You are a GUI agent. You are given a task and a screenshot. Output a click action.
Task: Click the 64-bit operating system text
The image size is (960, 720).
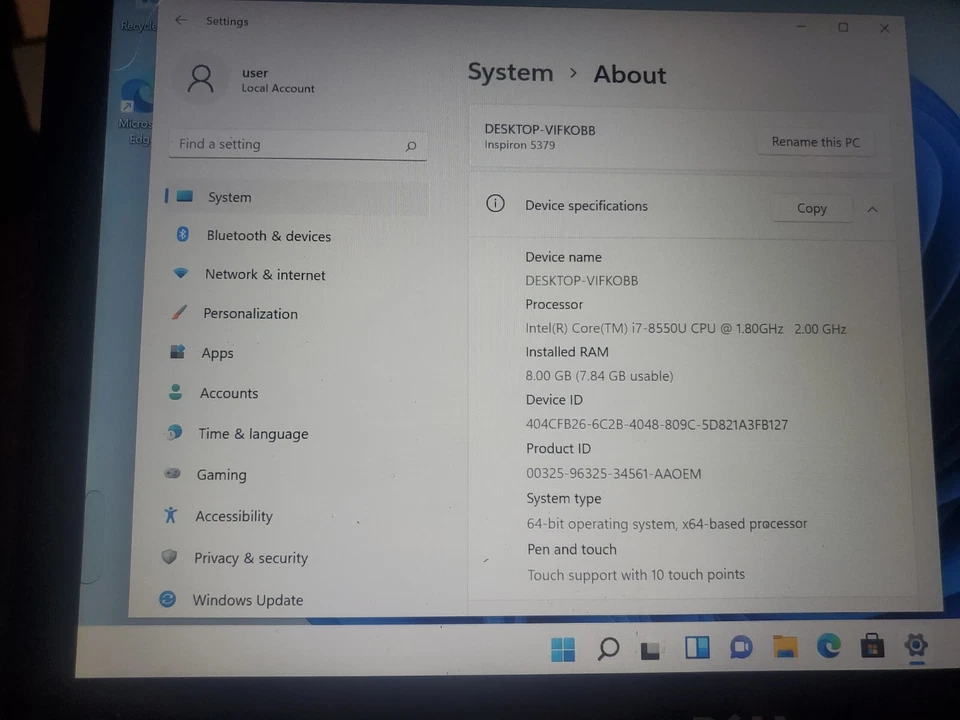pos(667,523)
